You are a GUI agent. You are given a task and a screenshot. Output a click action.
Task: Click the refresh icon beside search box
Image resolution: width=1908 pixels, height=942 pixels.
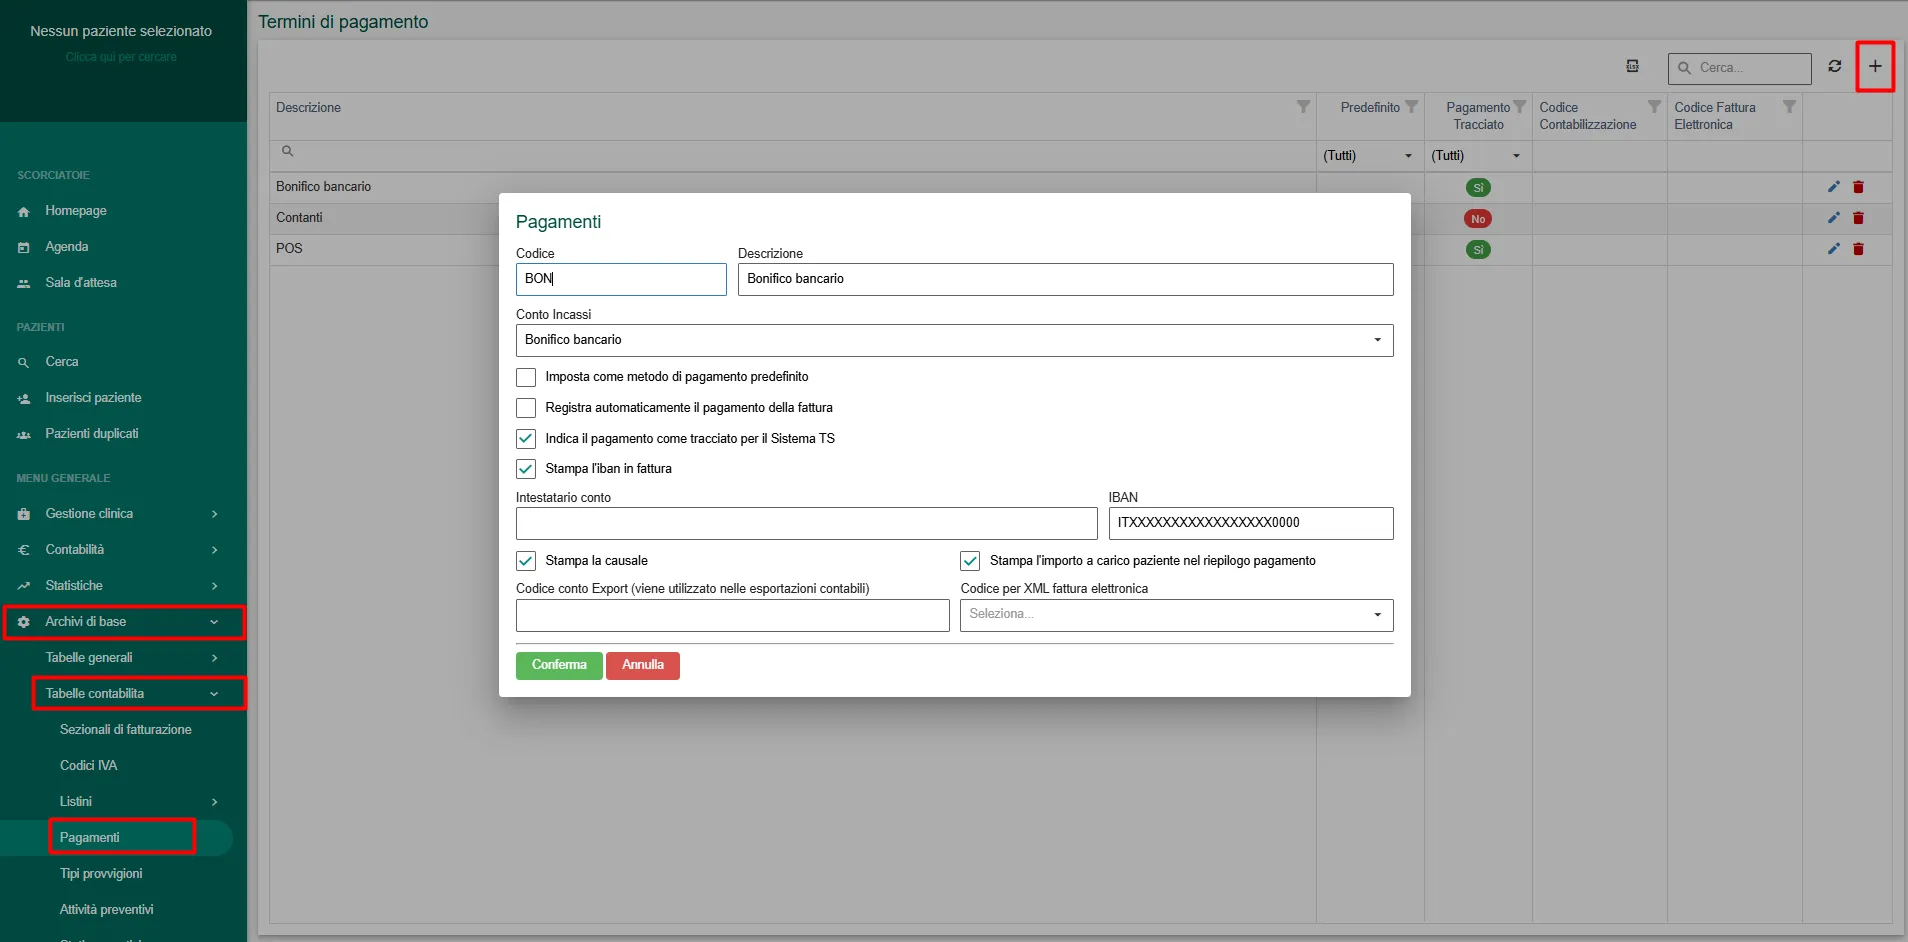[x=1834, y=67]
